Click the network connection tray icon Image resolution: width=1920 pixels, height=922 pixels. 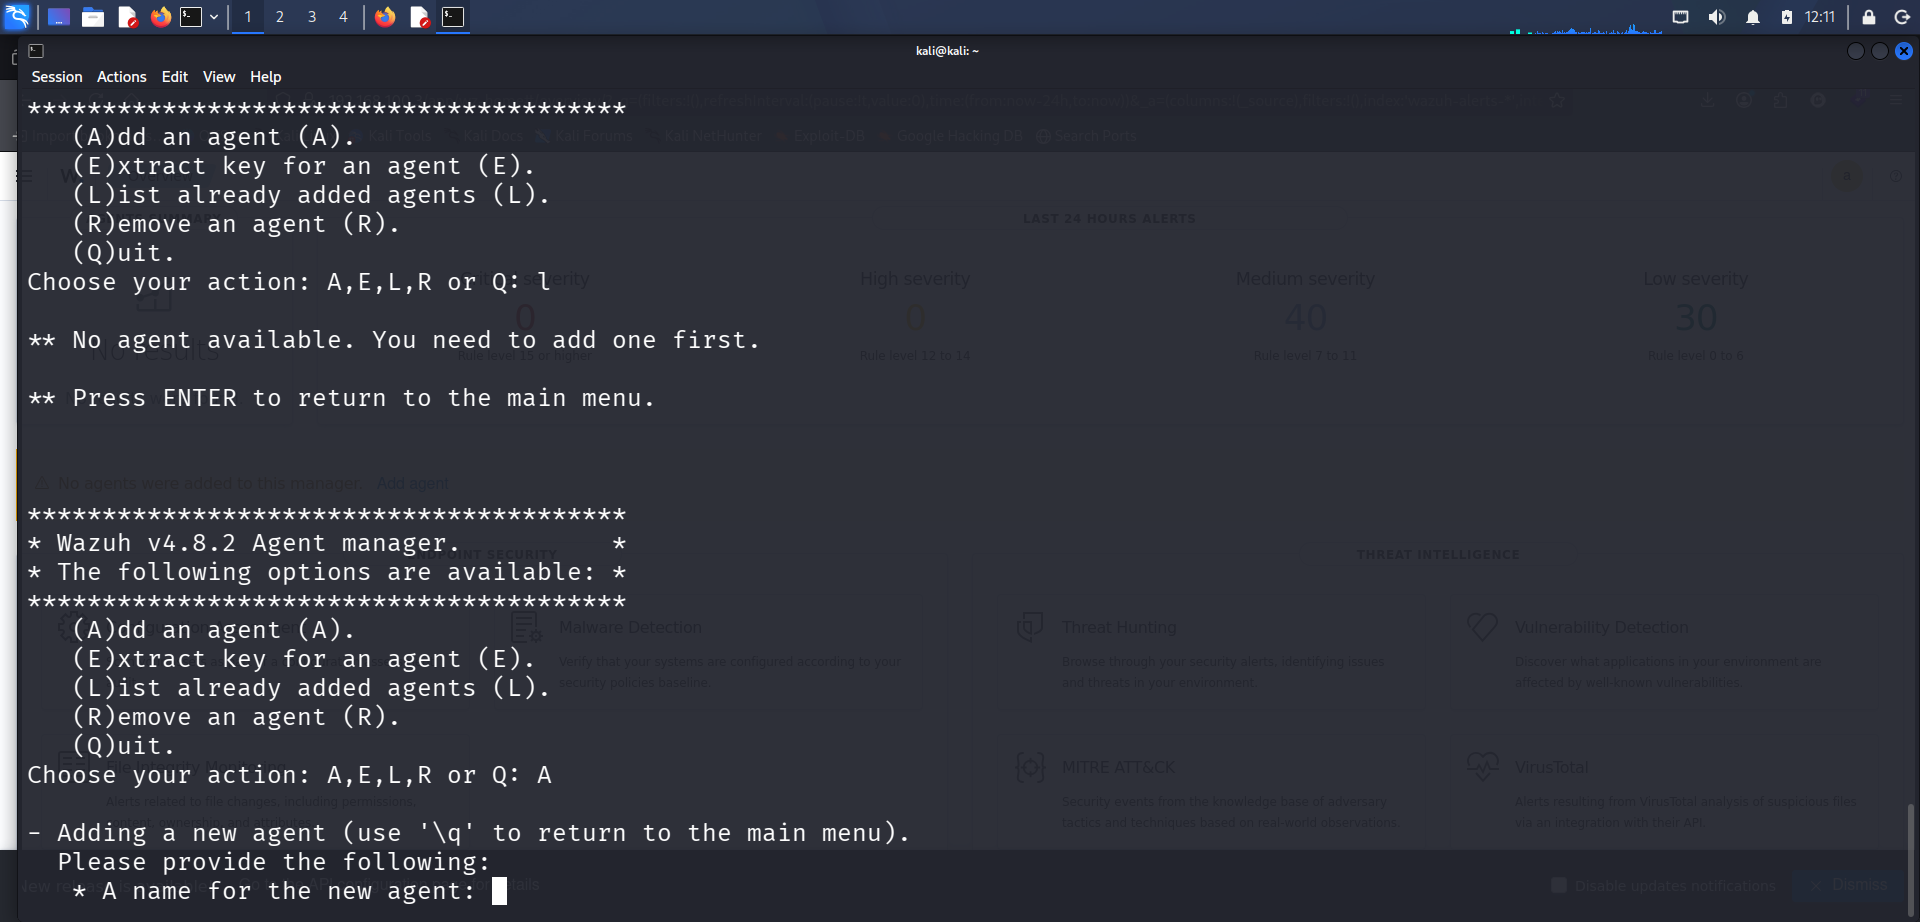point(1681,17)
